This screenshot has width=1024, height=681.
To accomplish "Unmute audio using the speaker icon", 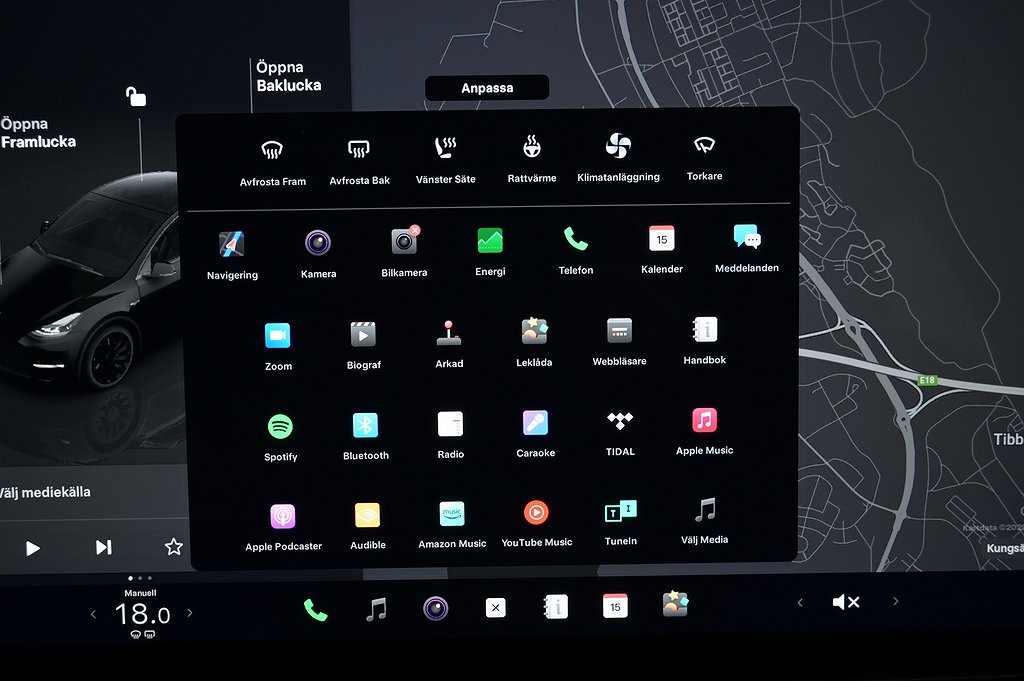I will (x=846, y=602).
